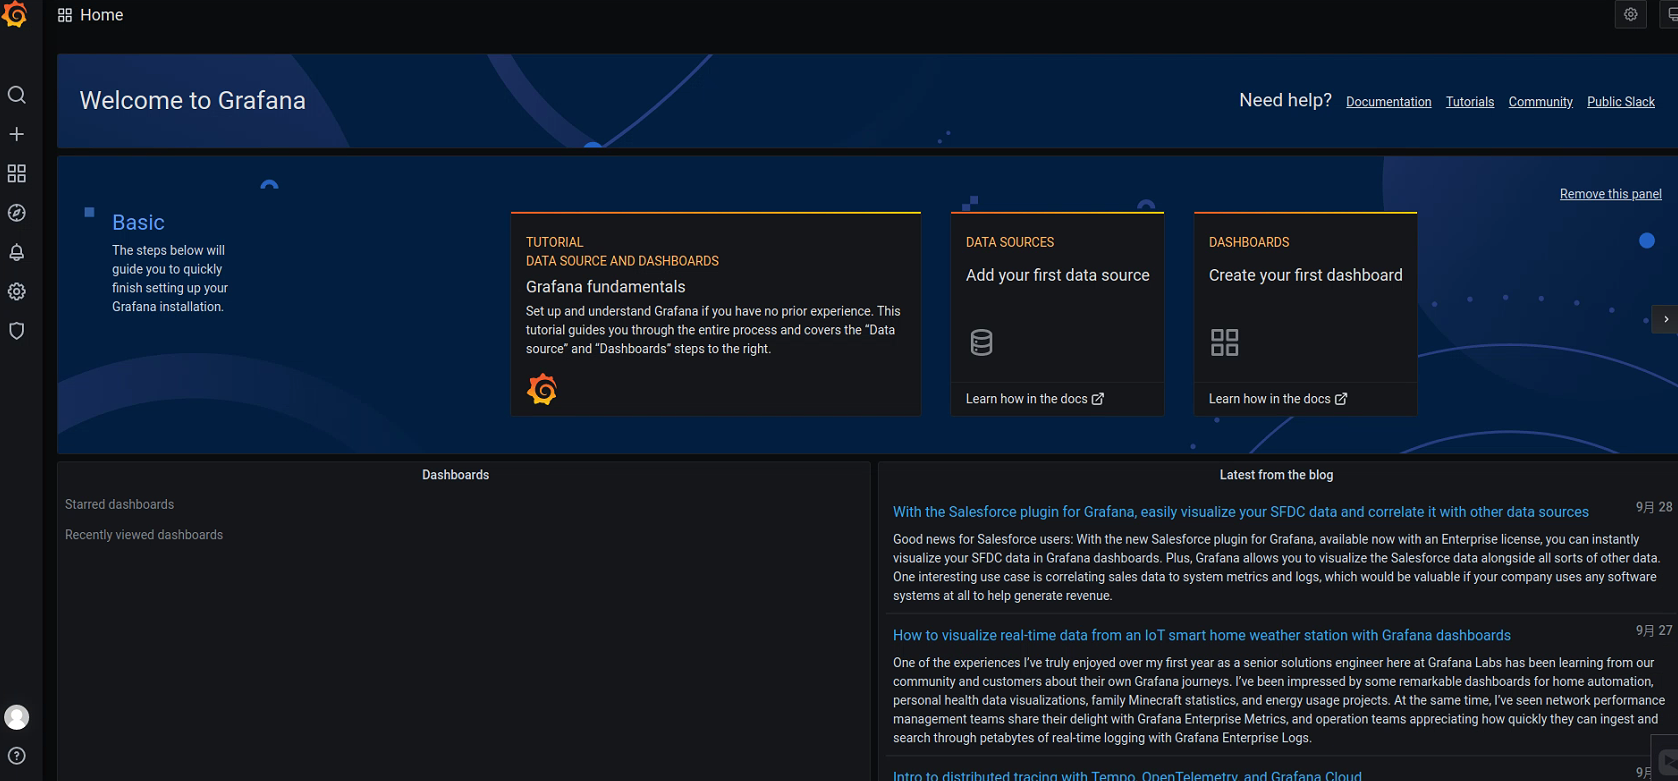Click the Dashboards panel title
This screenshot has height=781, width=1678.
(x=455, y=475)
